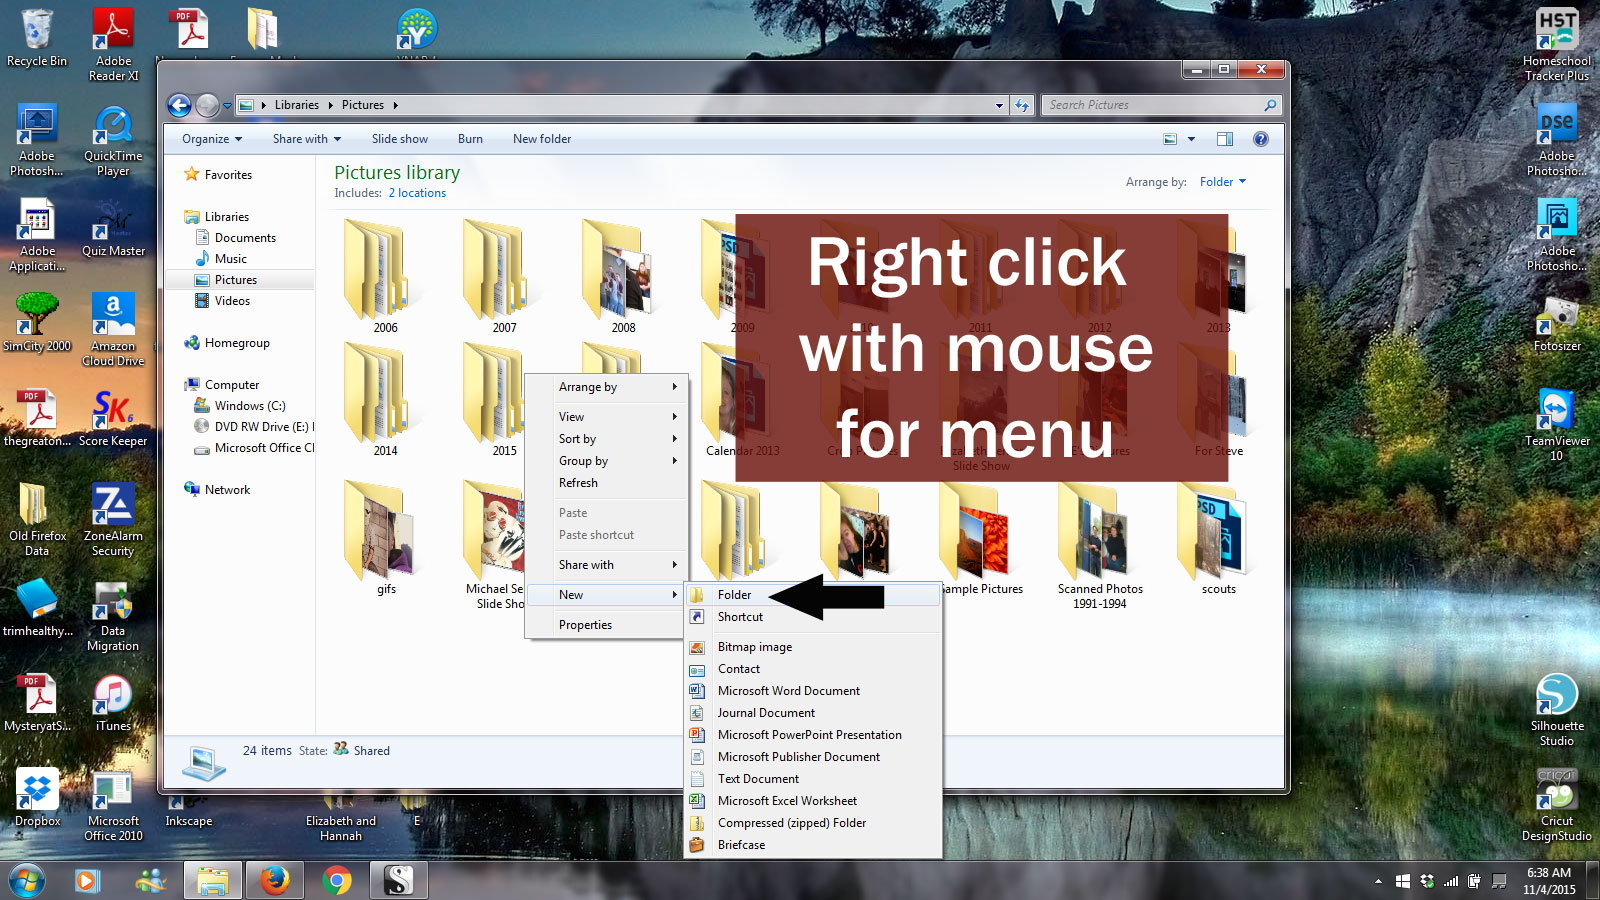The width and height of the screenshot is (1600, 900).
Task: Click Refresh in the context menu
Action: 608,483
